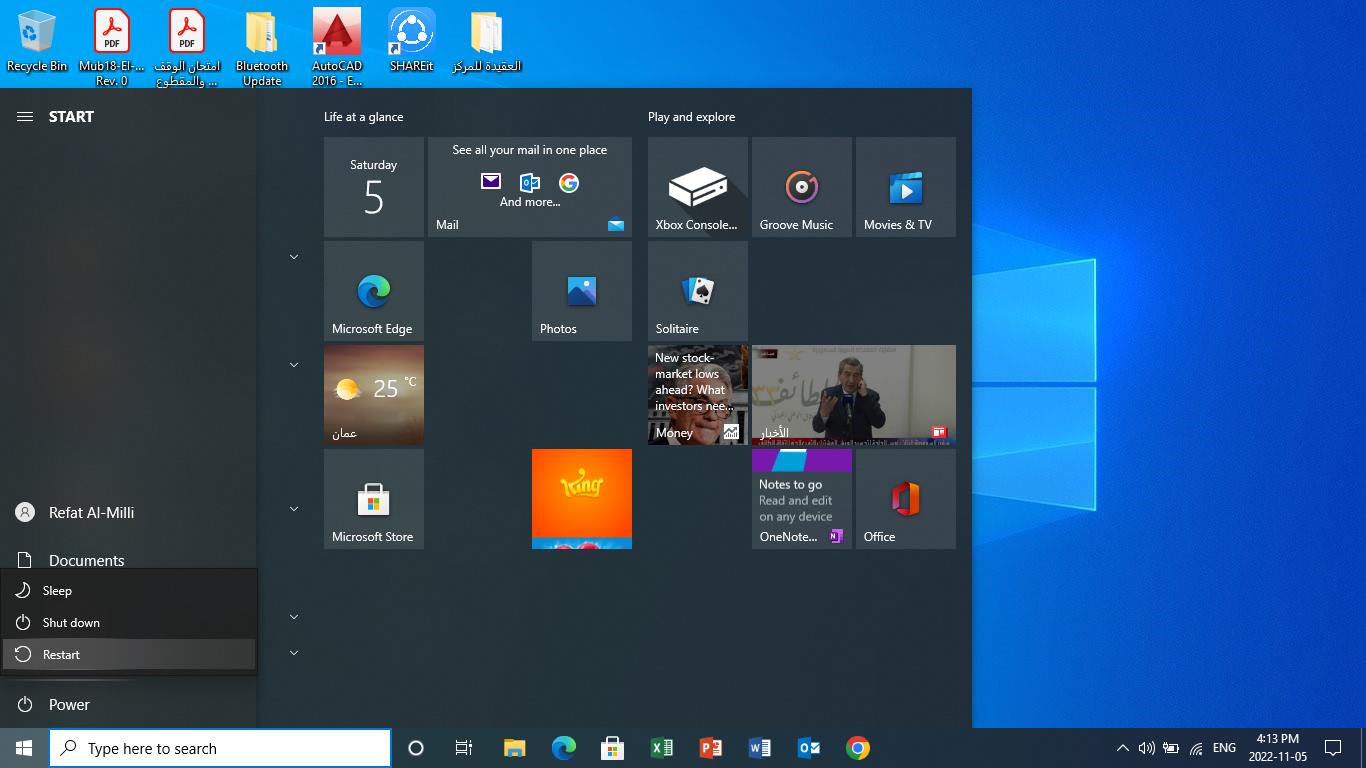1366x768 pixels.
Task: Click the Power button in Start menu
Action: pos(69,705)
